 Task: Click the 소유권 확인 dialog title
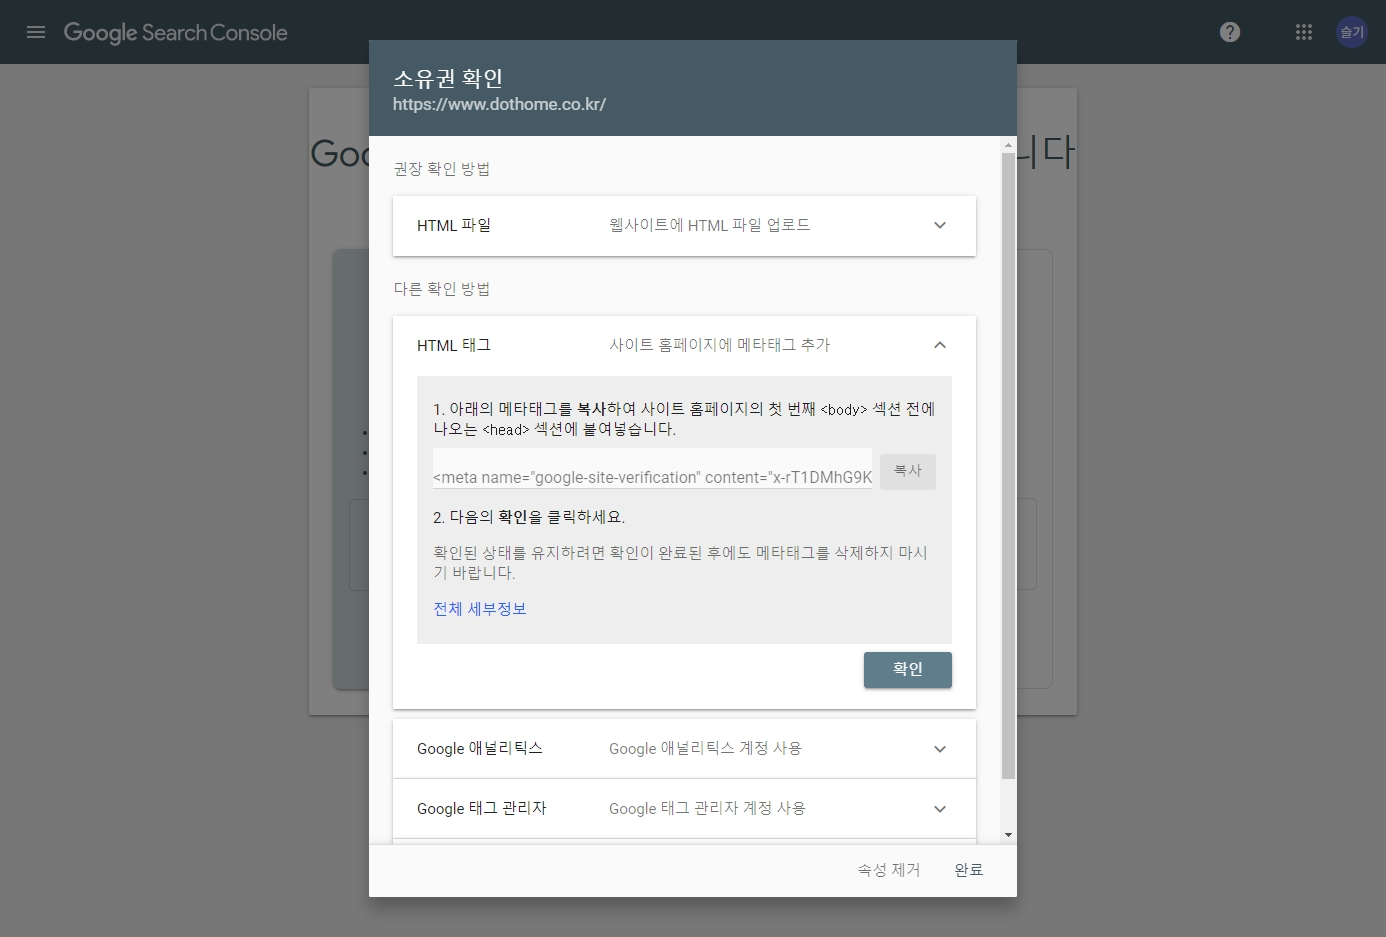[448, 78]
